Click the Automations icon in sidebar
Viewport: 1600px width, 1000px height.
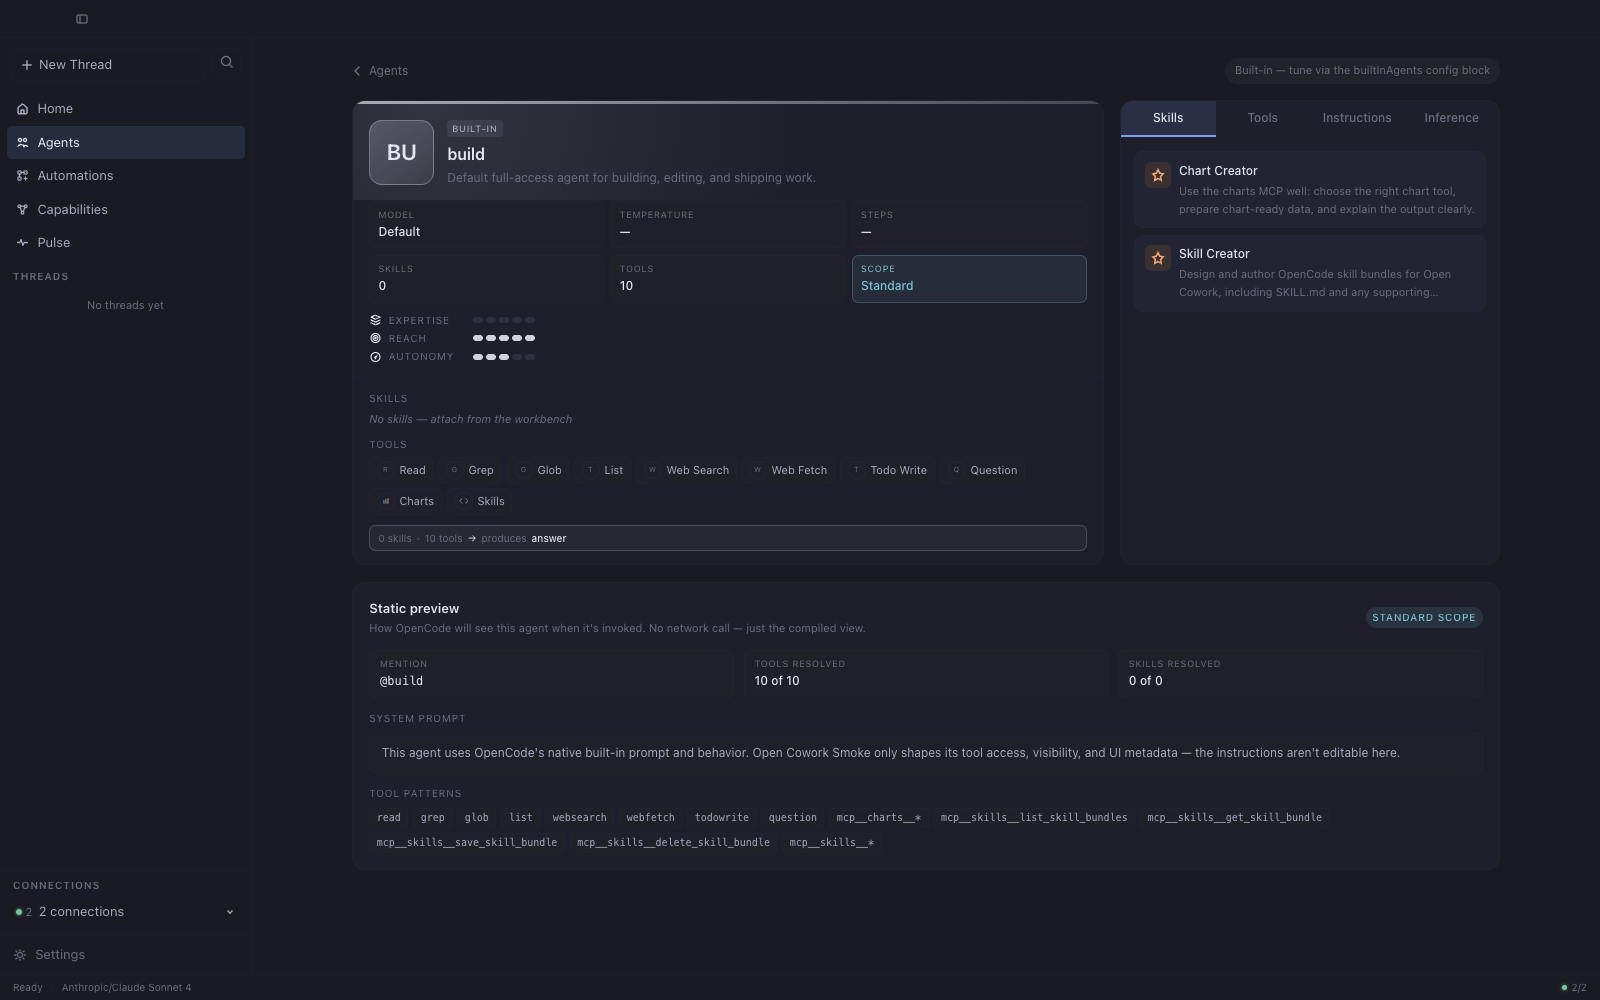pyautogui.click(x=22, y=176)
